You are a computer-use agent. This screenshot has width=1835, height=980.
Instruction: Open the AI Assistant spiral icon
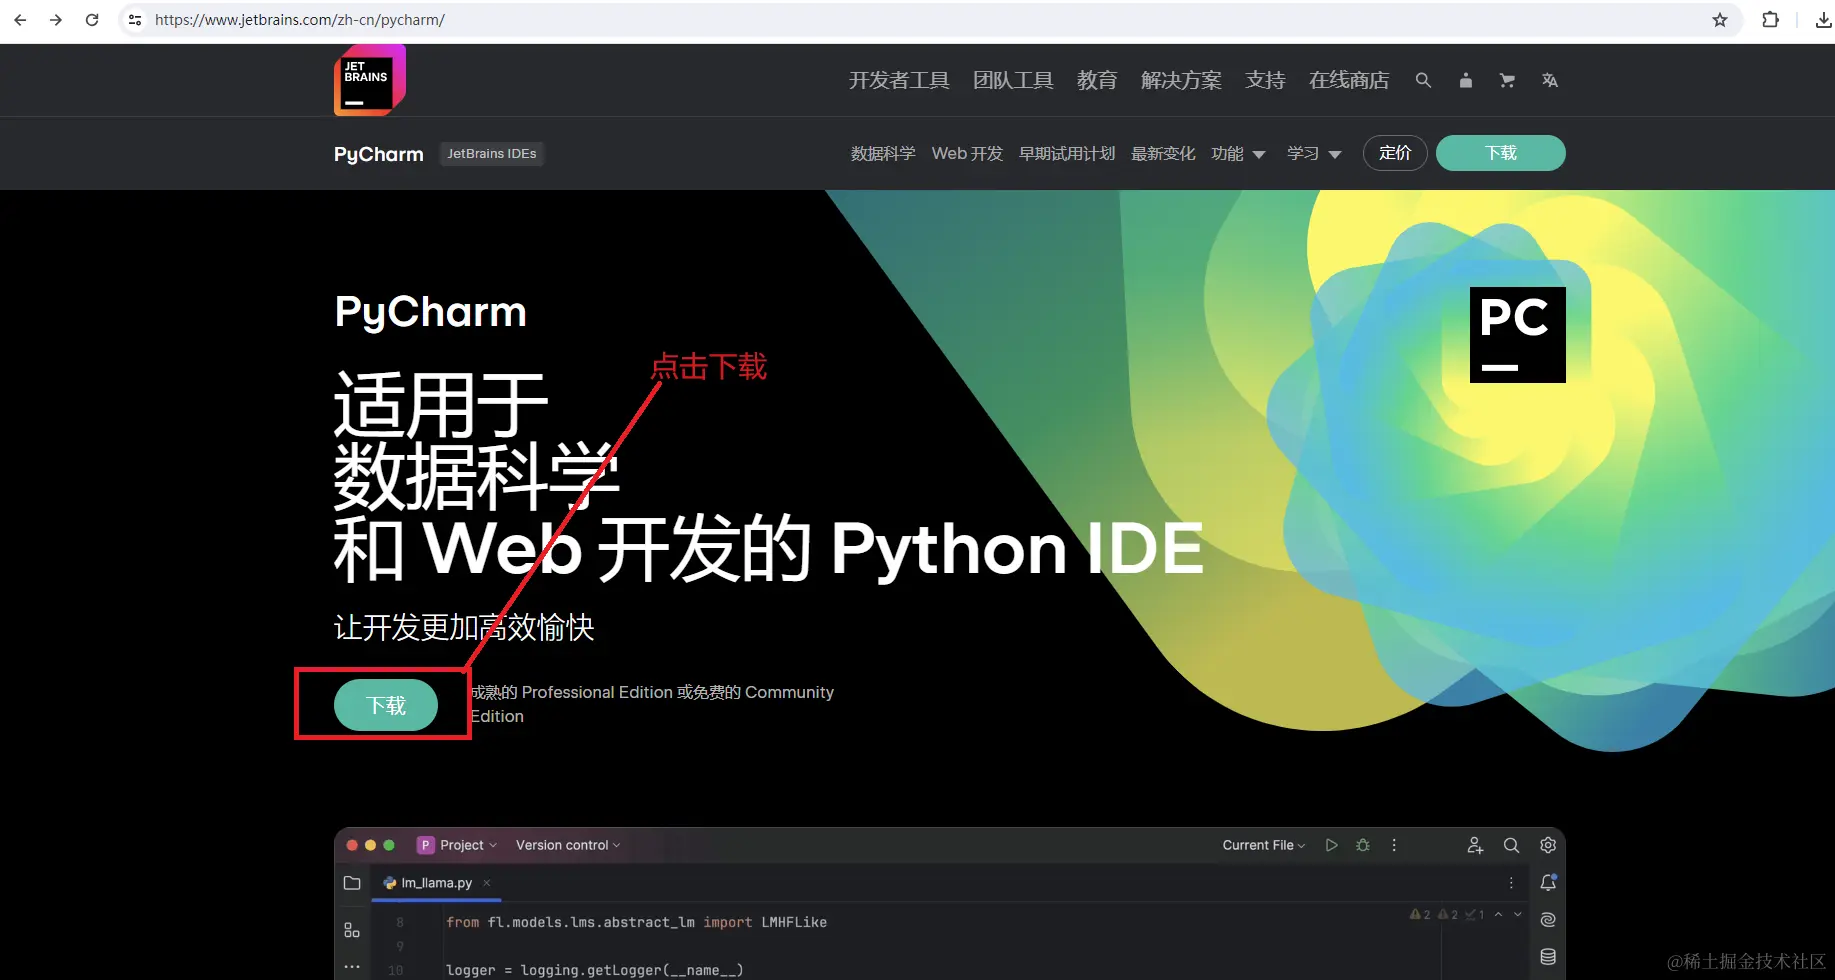(x=1547, y=919)
